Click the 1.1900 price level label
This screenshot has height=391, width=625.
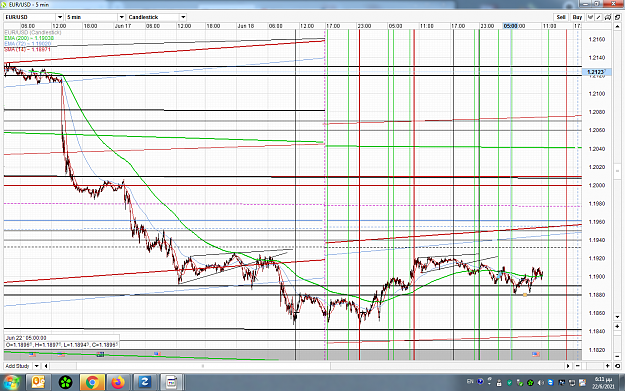(x=597, y=277)
